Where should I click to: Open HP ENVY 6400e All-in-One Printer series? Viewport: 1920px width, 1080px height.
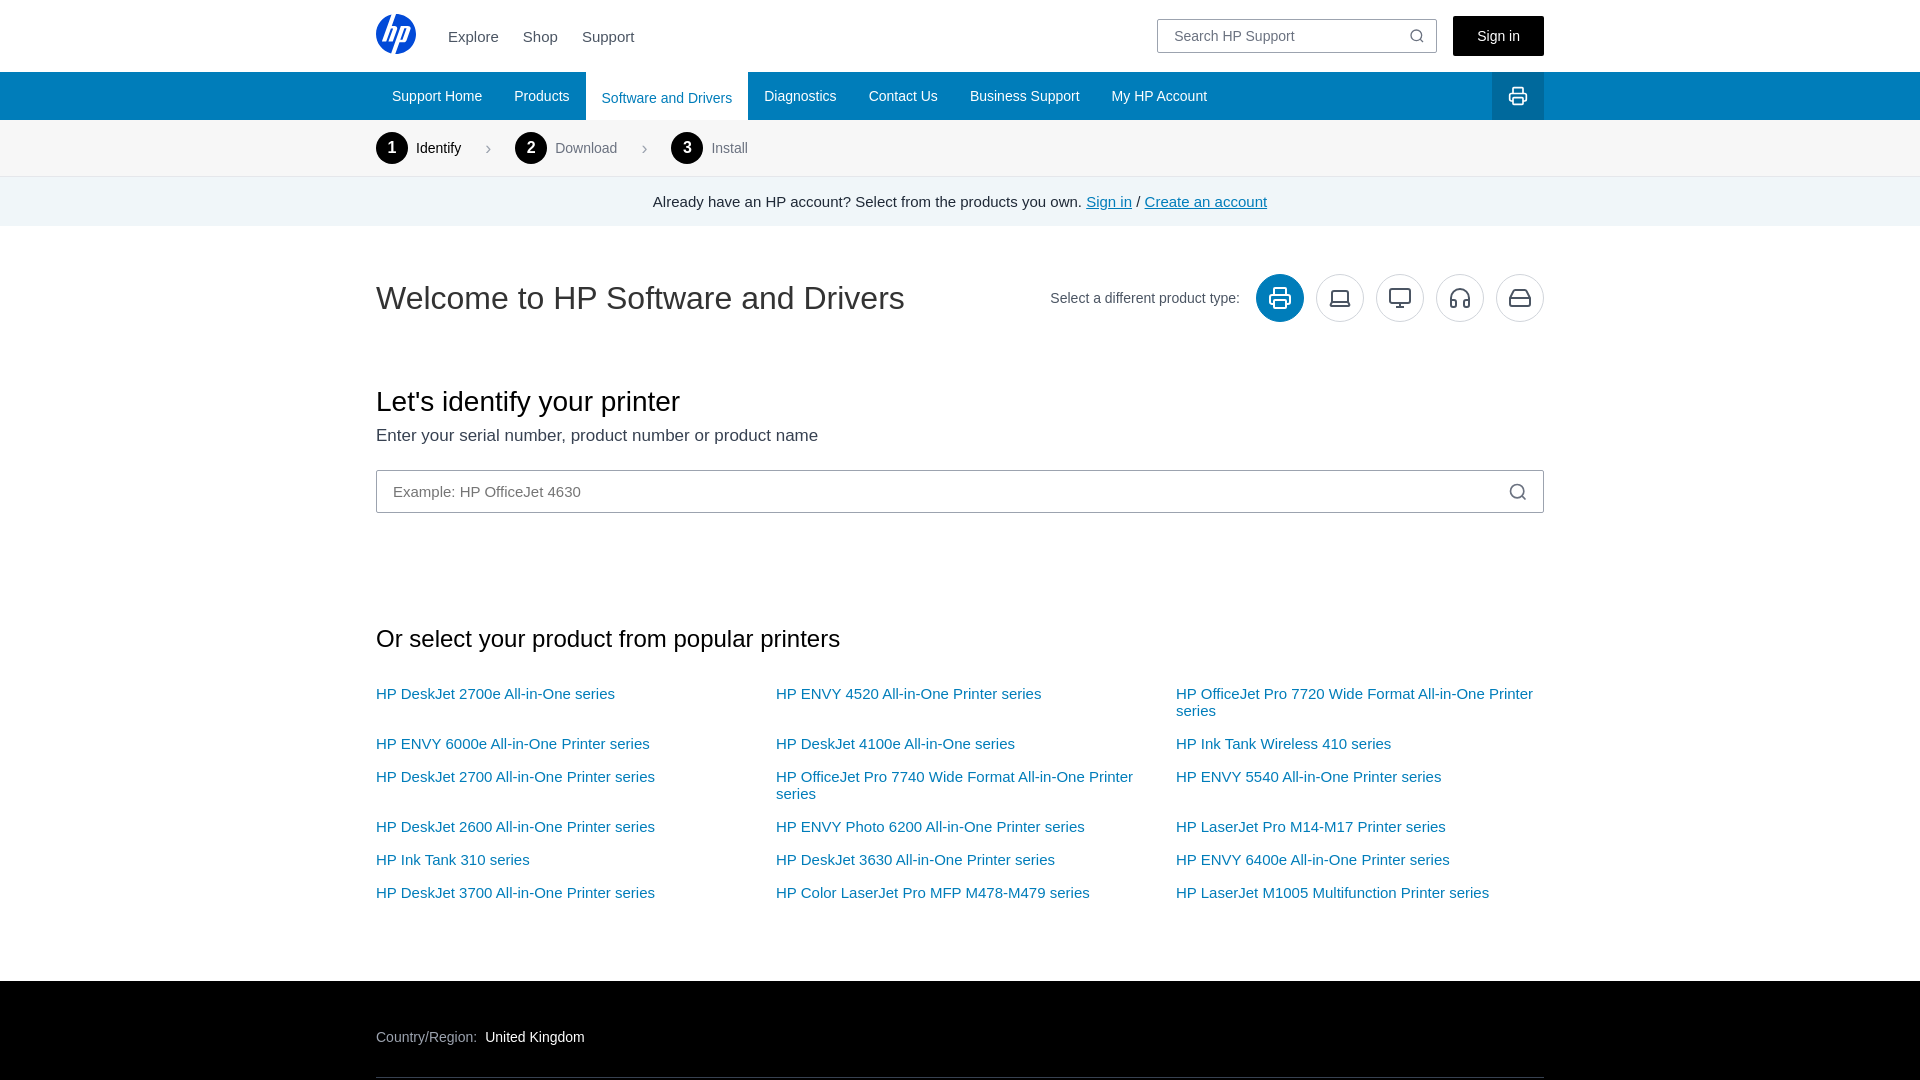point(1313,860)
